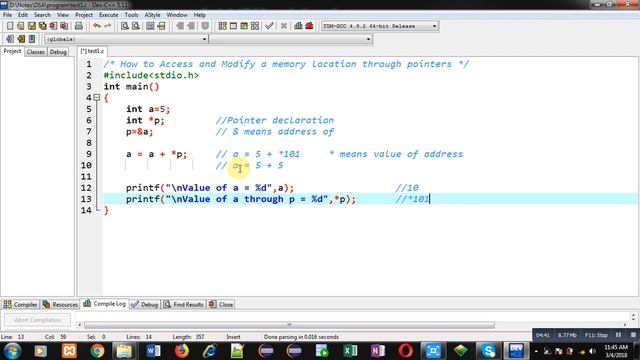The image size is (640, 360).
Task: Click the '//10' comment on line 12
Action: click(407, 188)
